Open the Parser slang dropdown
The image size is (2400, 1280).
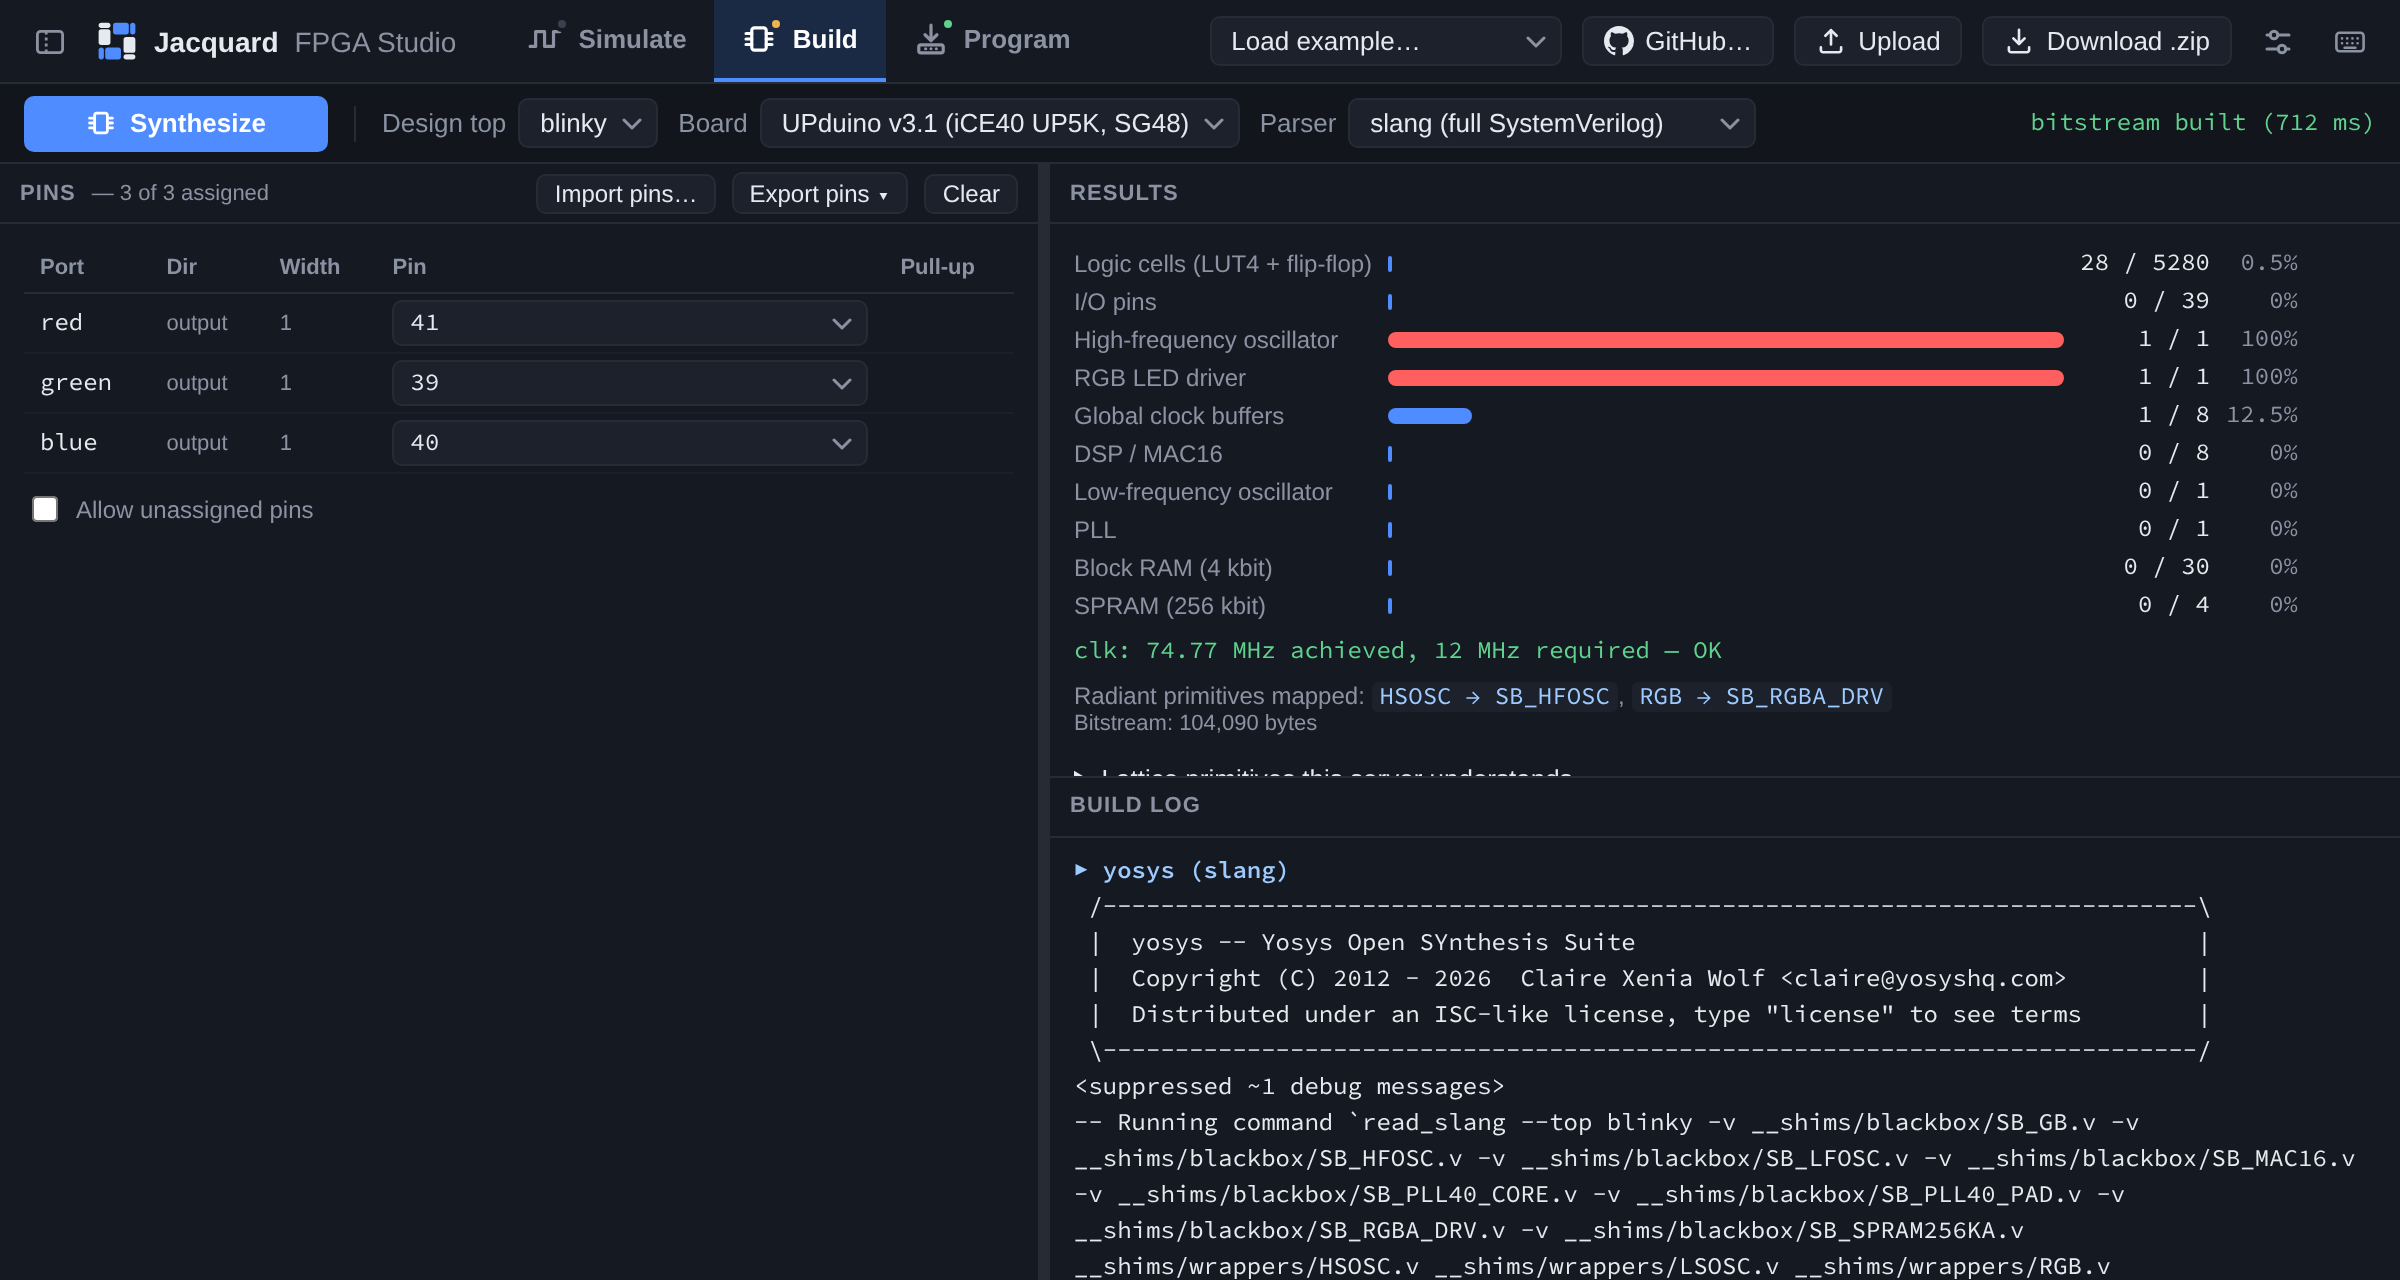[x=1552, y=123]
